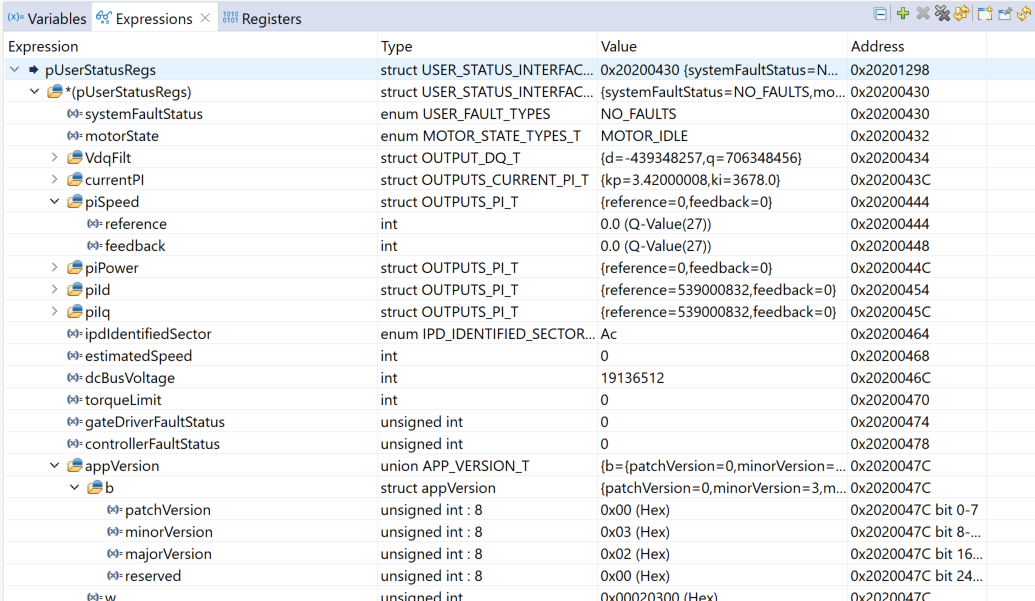This screenshot has width=1035, height=601.
Task: Collapse the appVersion union node
Action: click(x=55, y=466)
